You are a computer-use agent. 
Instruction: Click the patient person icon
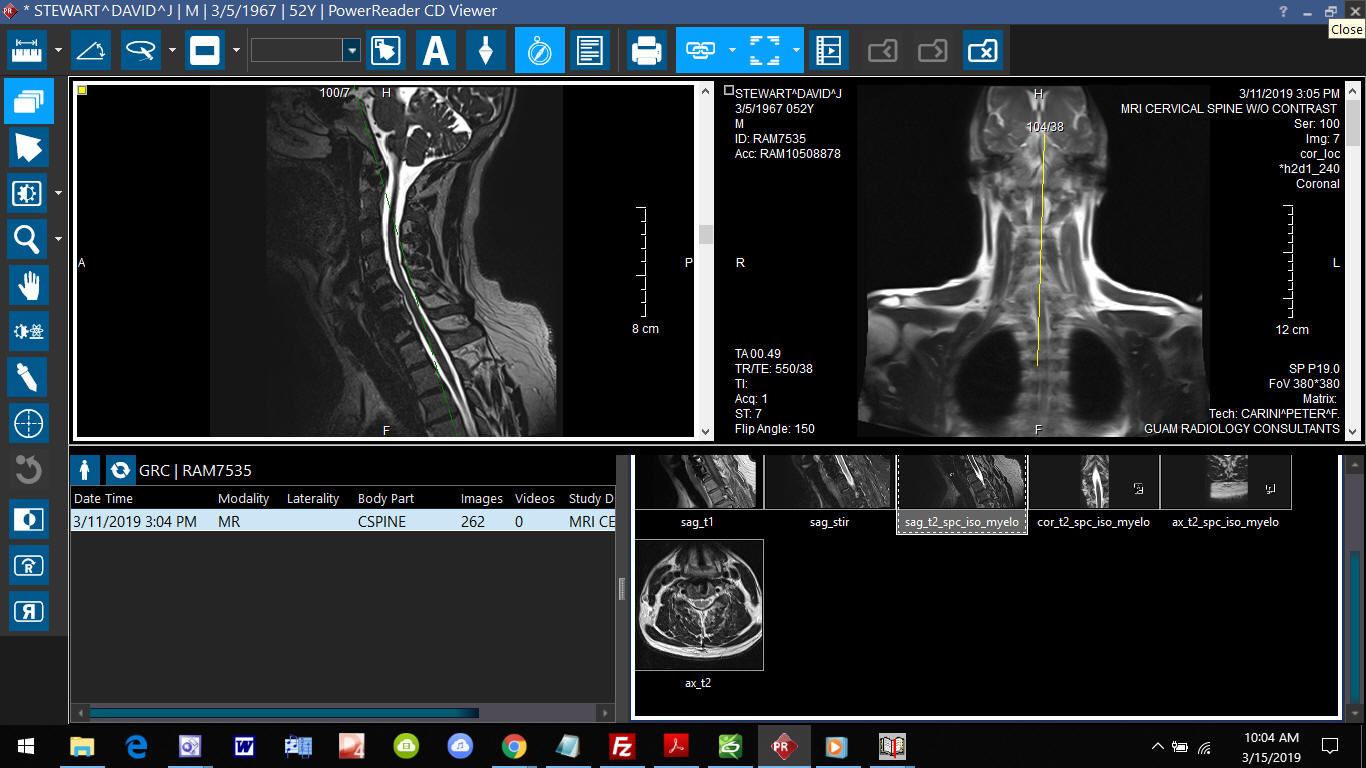[85, 469]
